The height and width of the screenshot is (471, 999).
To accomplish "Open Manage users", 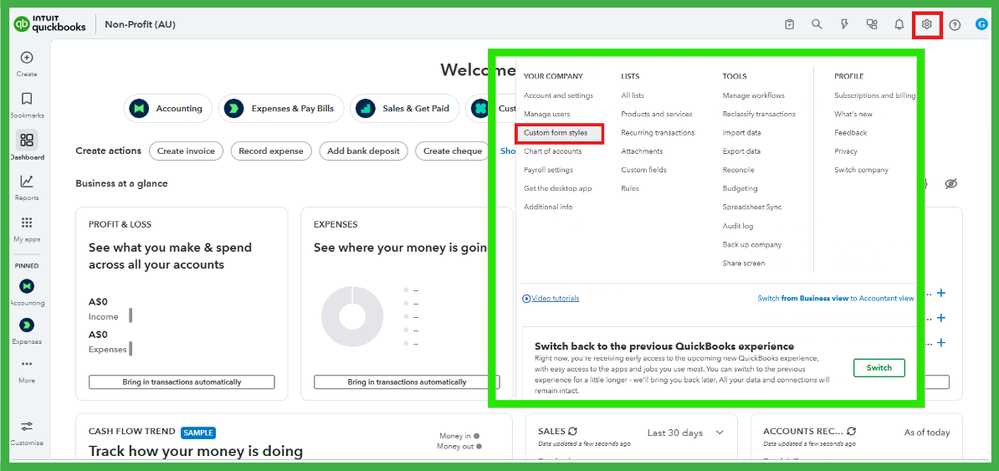I will click(547, 114).
